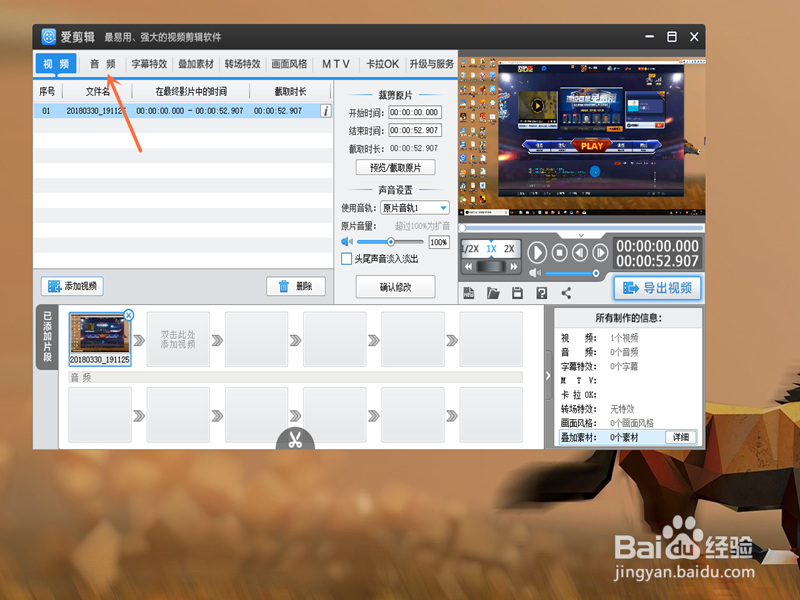This screenshot has width=800, height=600.
Task: Click the info panel collapse arrow
Action: coord(548,376)
